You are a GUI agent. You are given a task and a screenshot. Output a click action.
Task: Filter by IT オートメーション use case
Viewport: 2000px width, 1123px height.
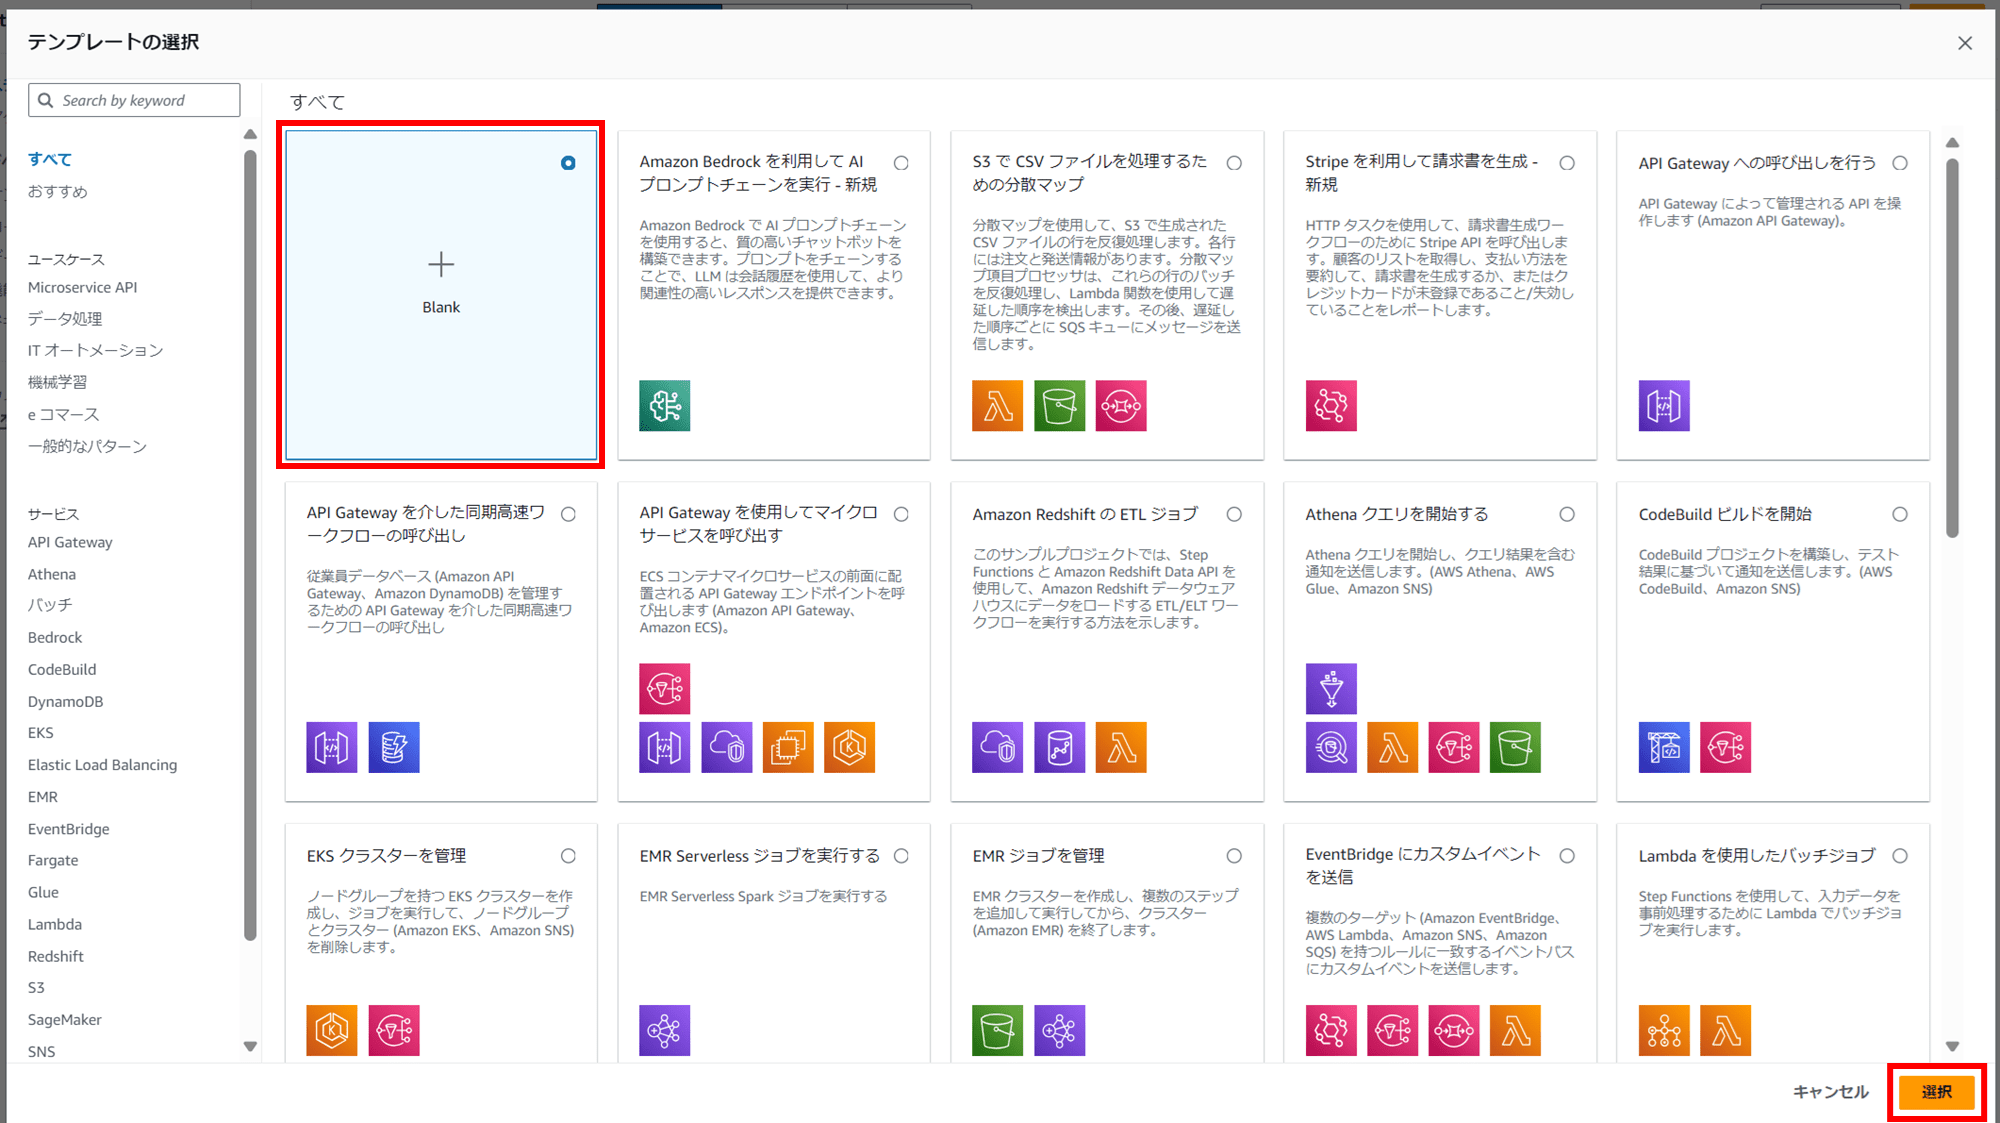(x=96, y=350)
